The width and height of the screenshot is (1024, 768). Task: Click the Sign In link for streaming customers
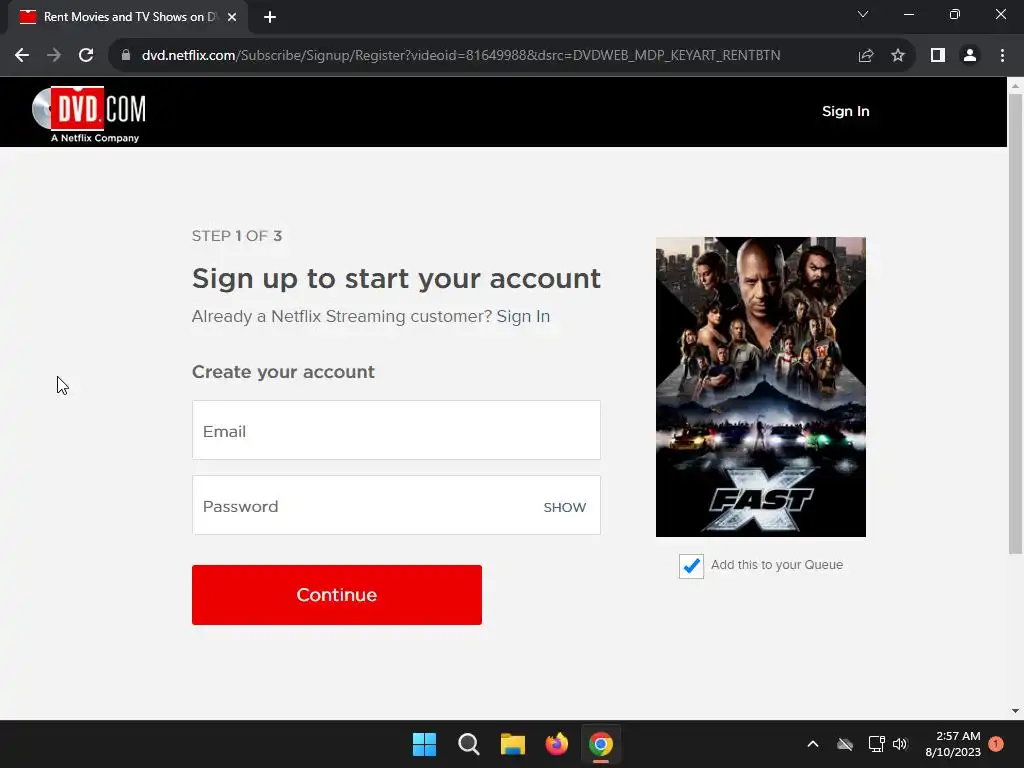coord(523,316)
